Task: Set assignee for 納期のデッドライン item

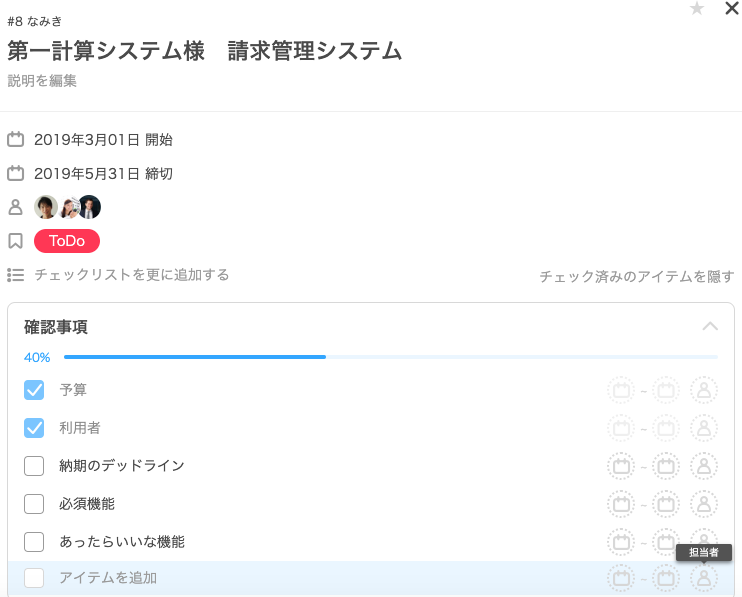Action: (x=704, y=466)
